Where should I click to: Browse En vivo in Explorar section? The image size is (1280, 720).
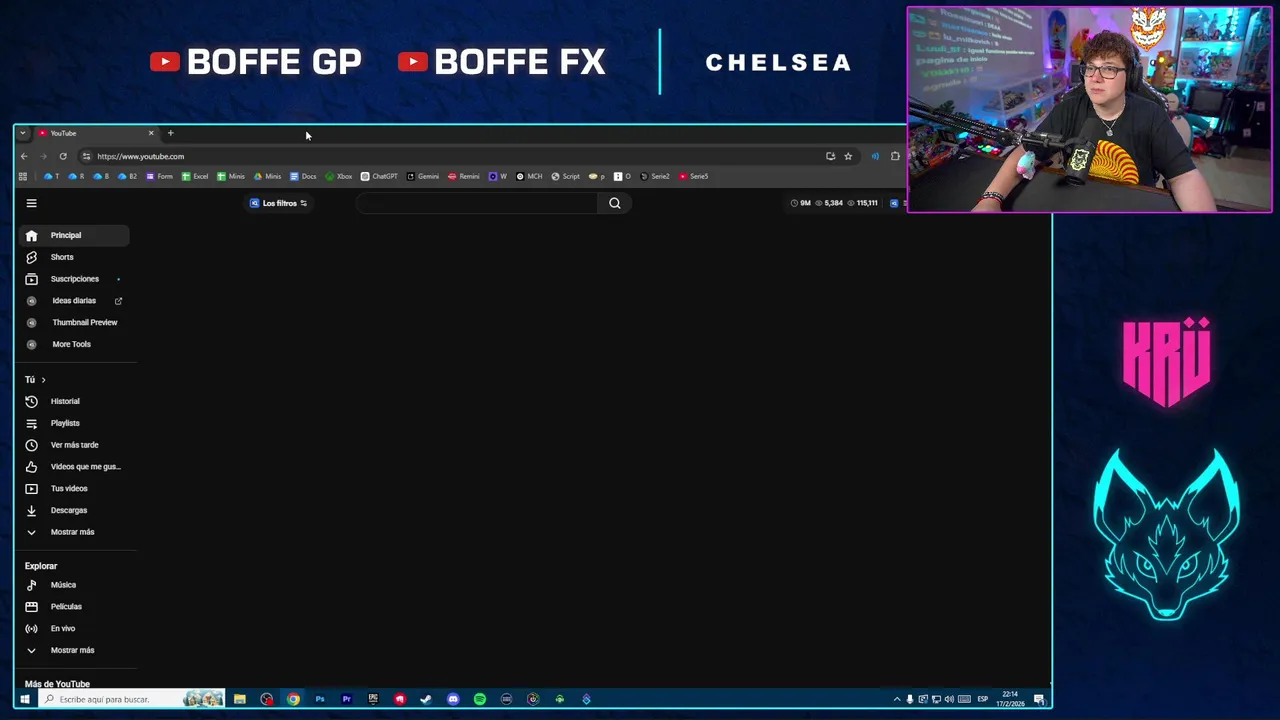(72, 628)
